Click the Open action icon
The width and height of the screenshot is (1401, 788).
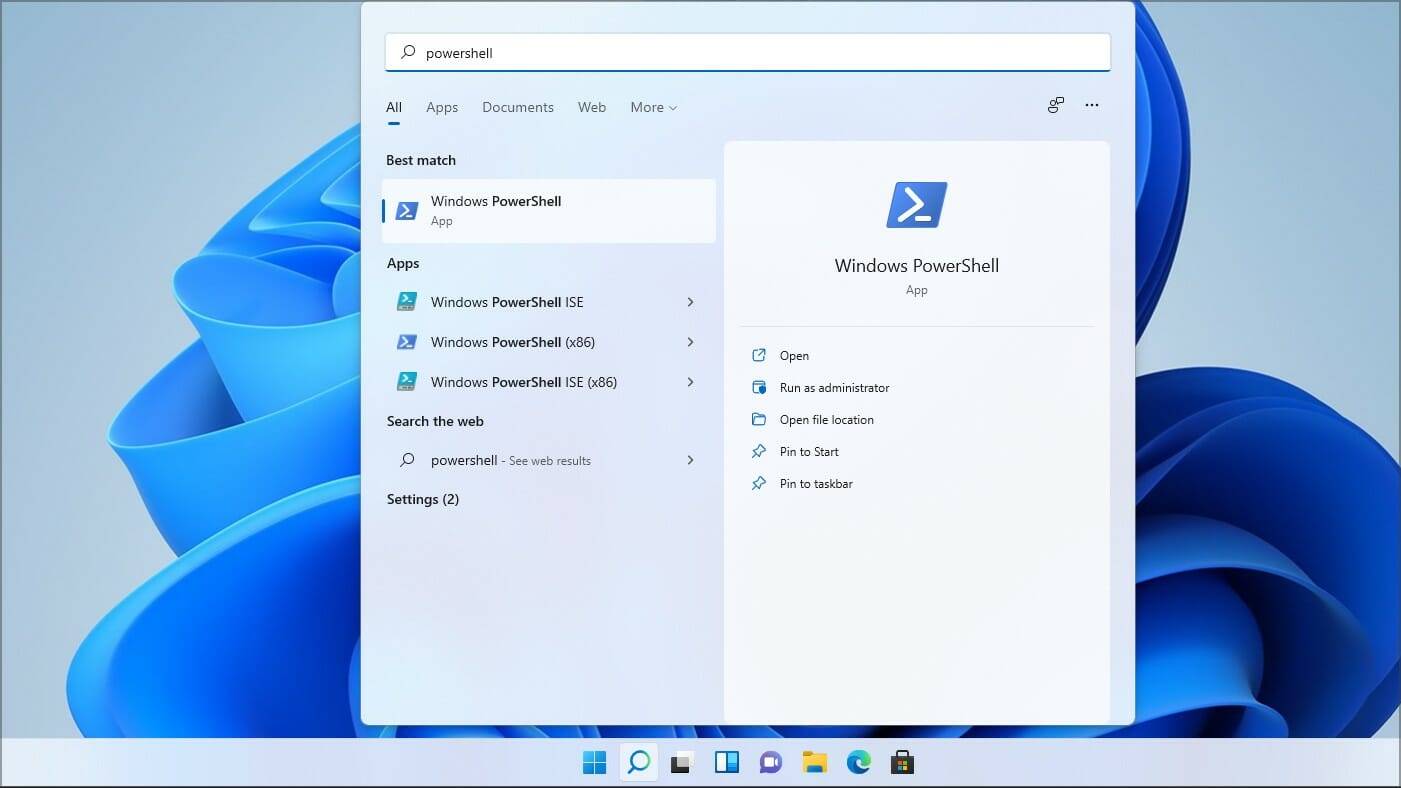tap(759, 355)
